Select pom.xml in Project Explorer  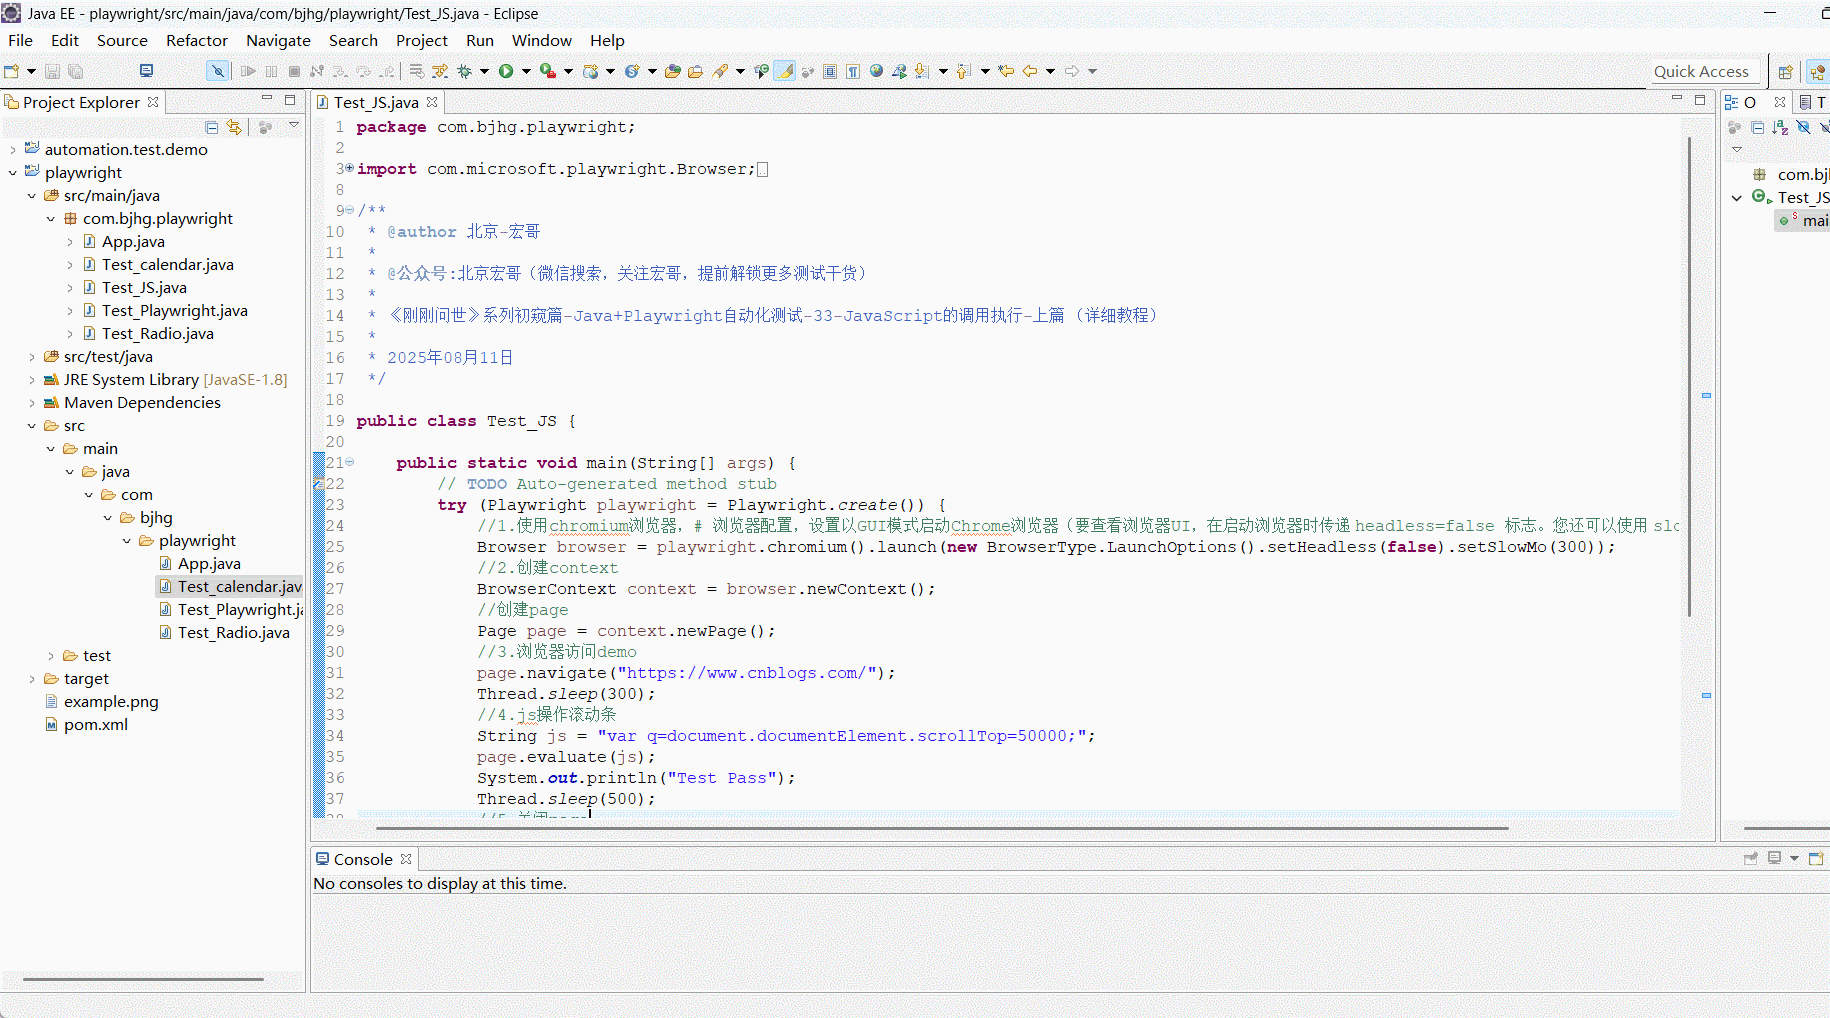96,725
